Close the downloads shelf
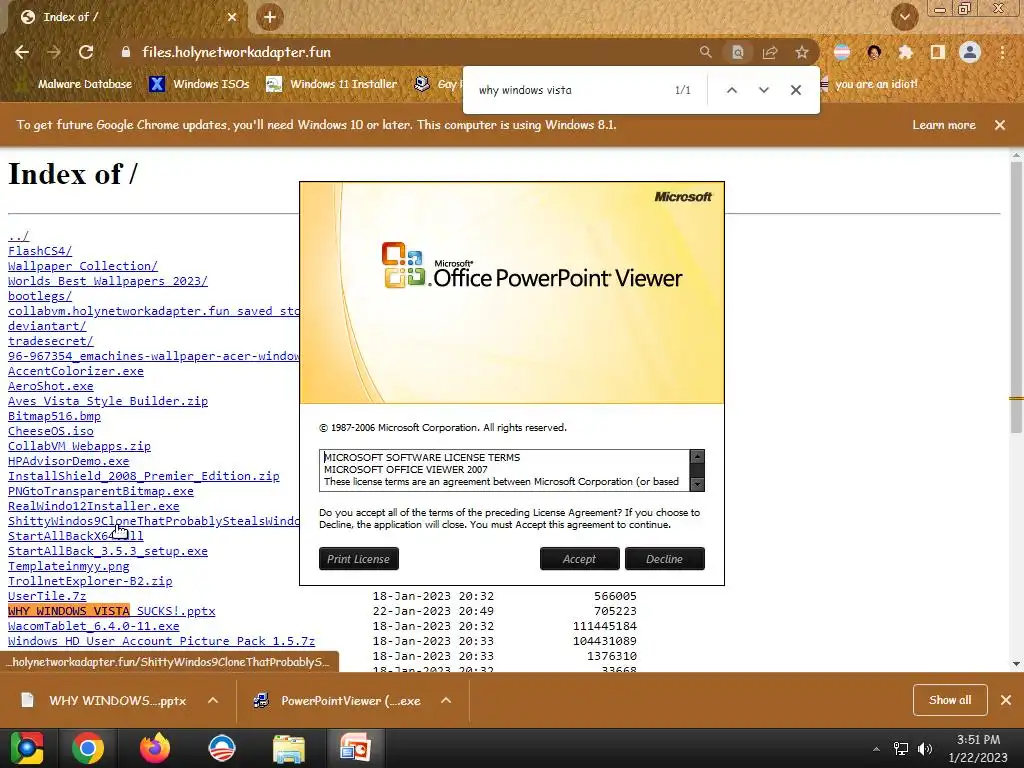This screenshot has width=1024, height=768. (1006, 700)
